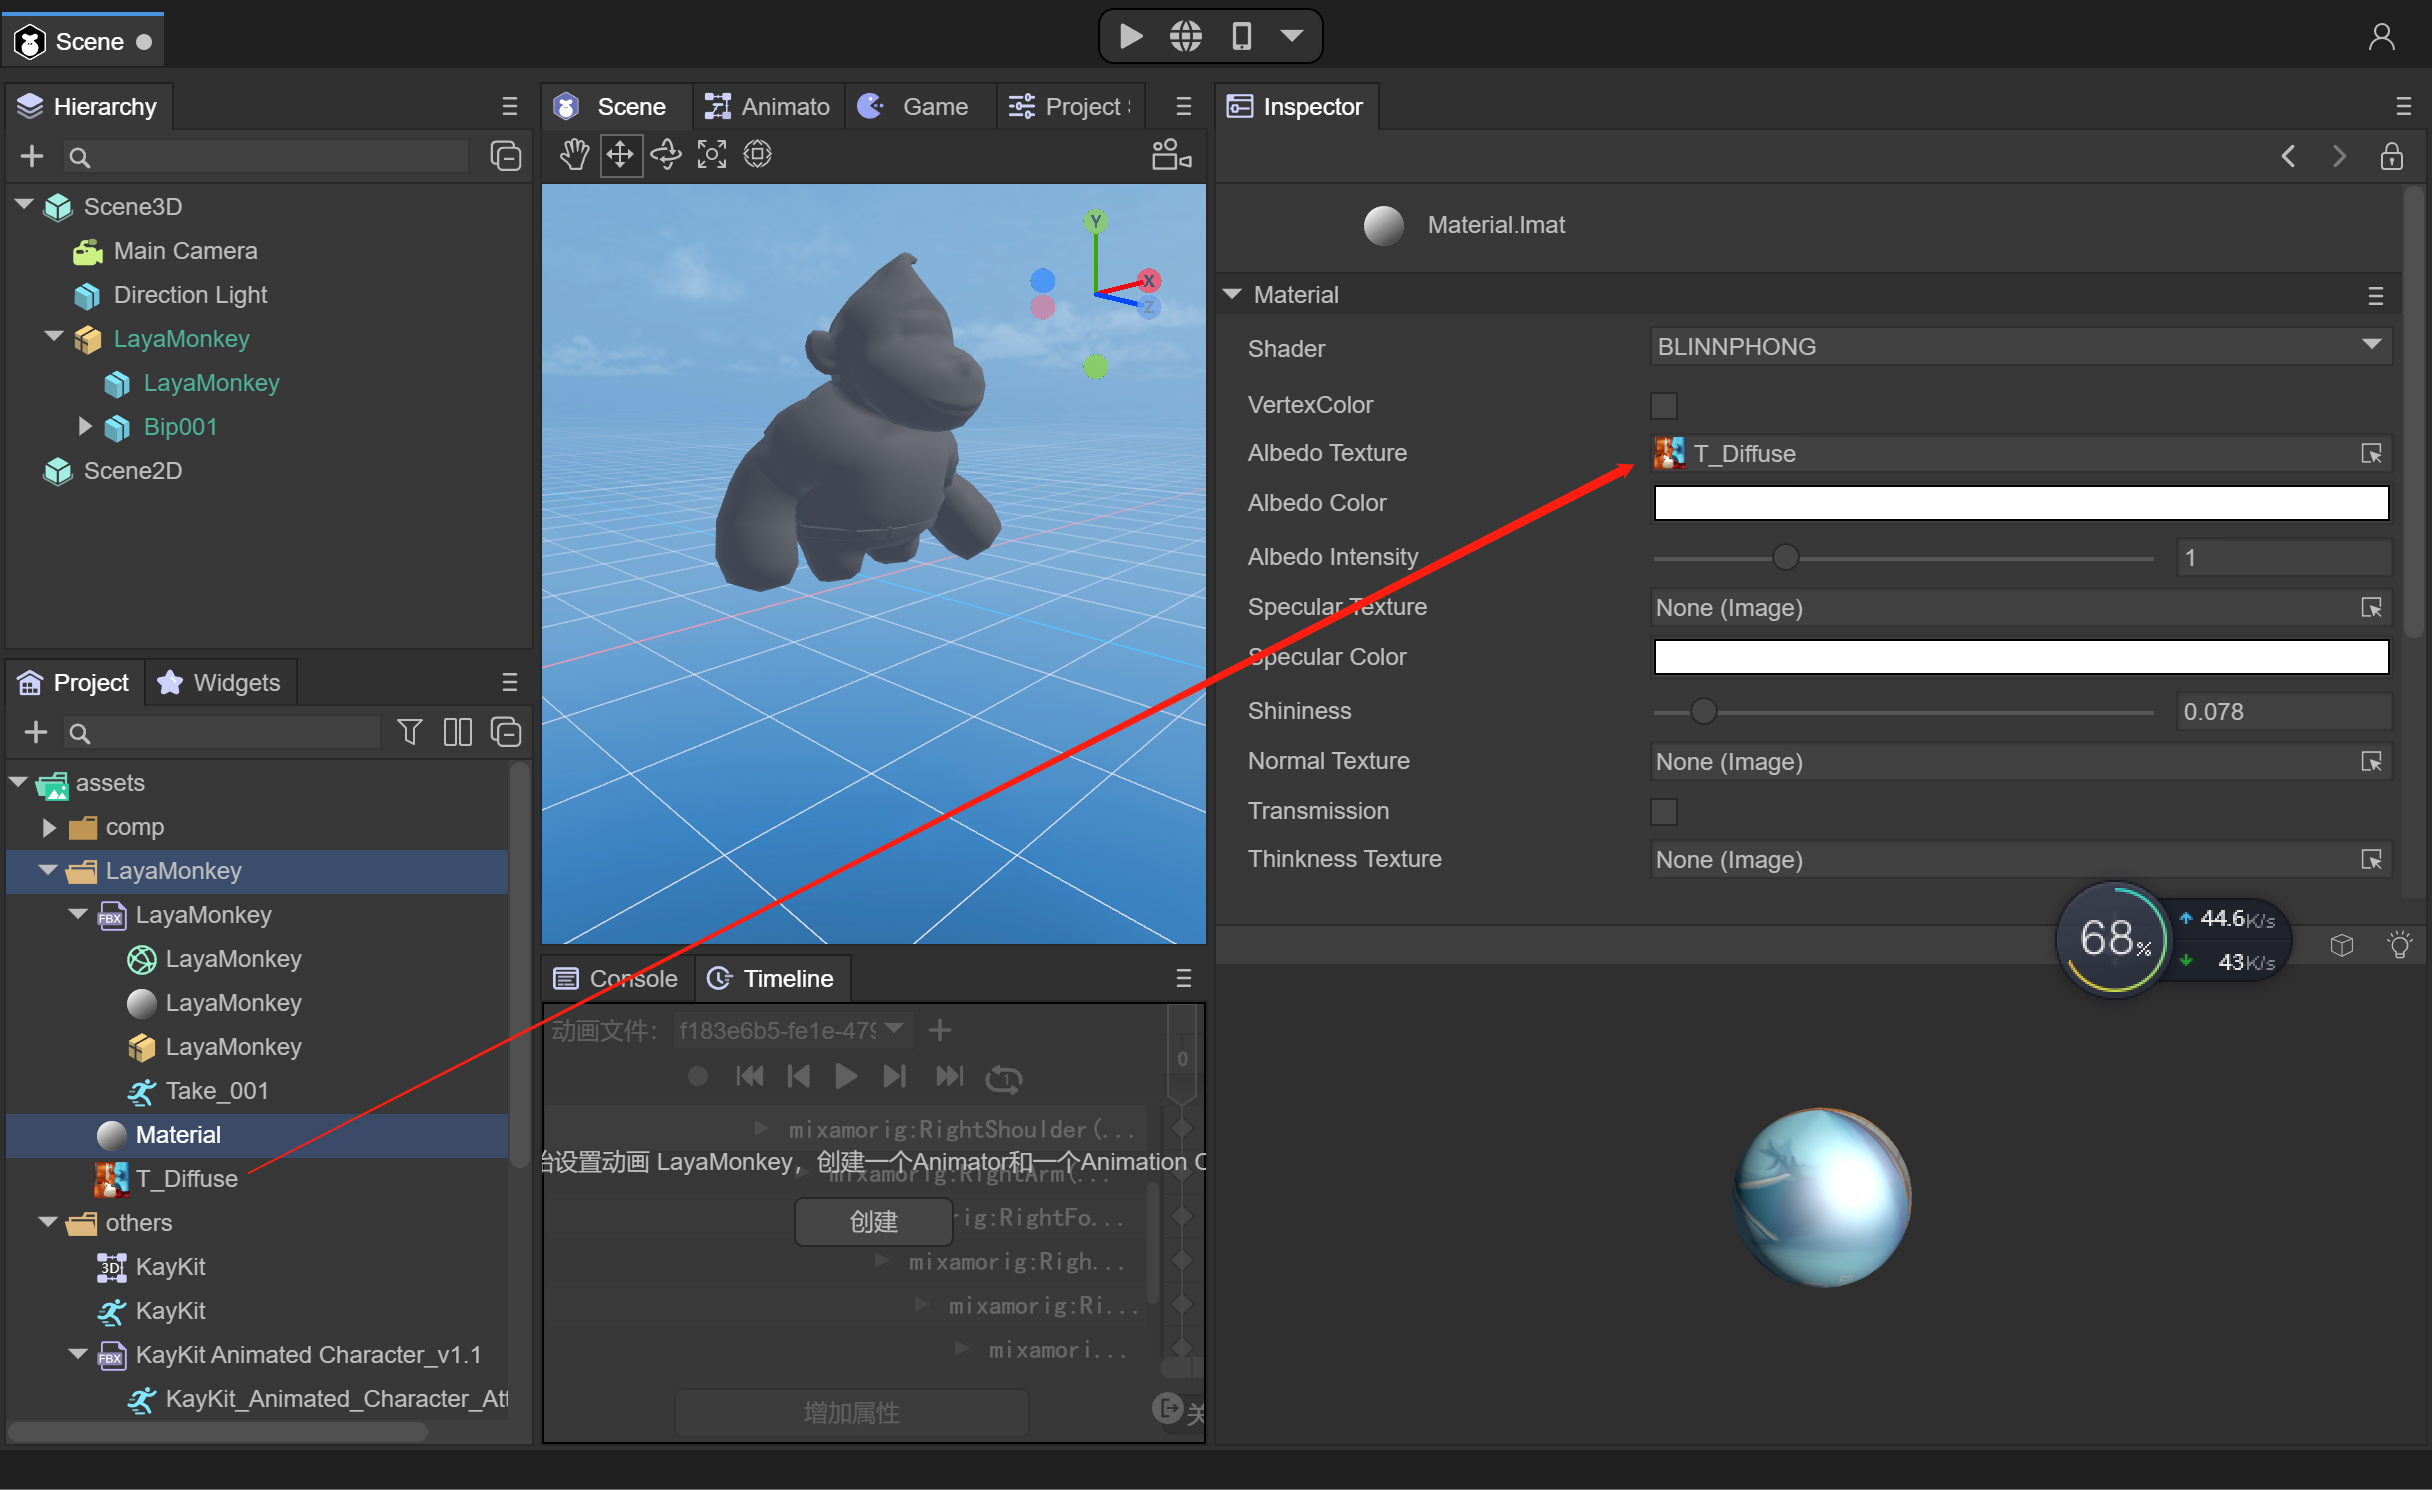Viewport: 2432px width, 1490px height.
Task: Open the Shader dropdown in Material inspector
Action: 2020,346
